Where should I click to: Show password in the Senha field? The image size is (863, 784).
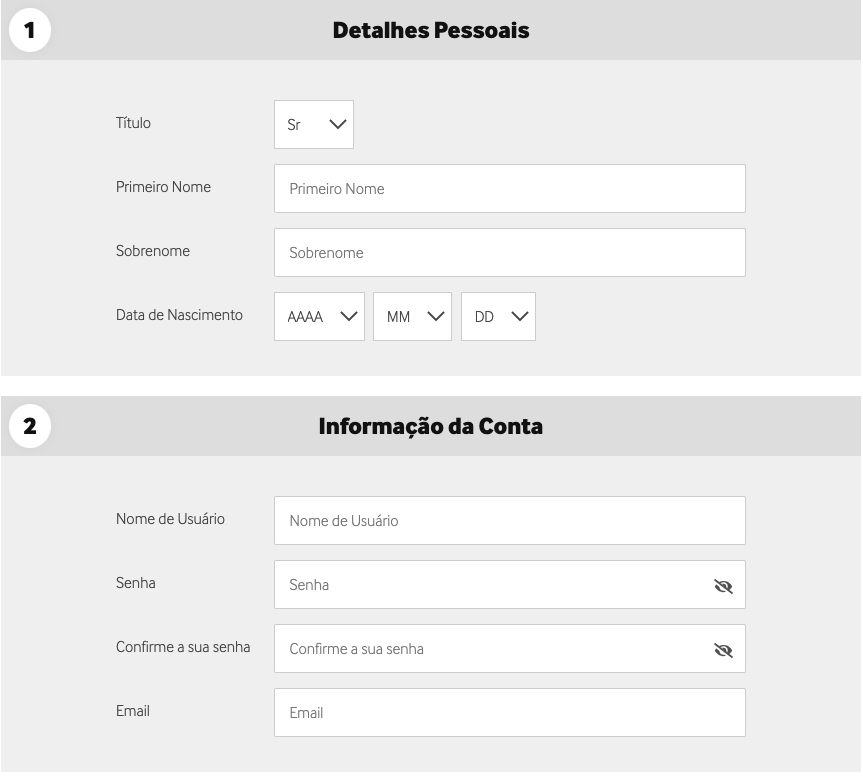click(723, 586)
